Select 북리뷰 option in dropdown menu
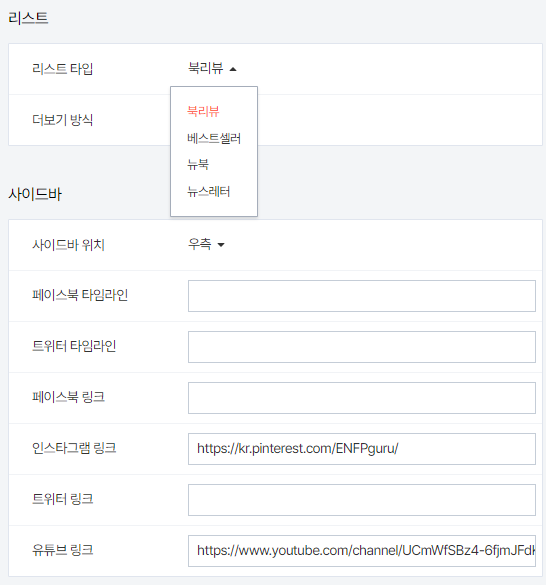The image size is (546, 585). coord(203,111)
